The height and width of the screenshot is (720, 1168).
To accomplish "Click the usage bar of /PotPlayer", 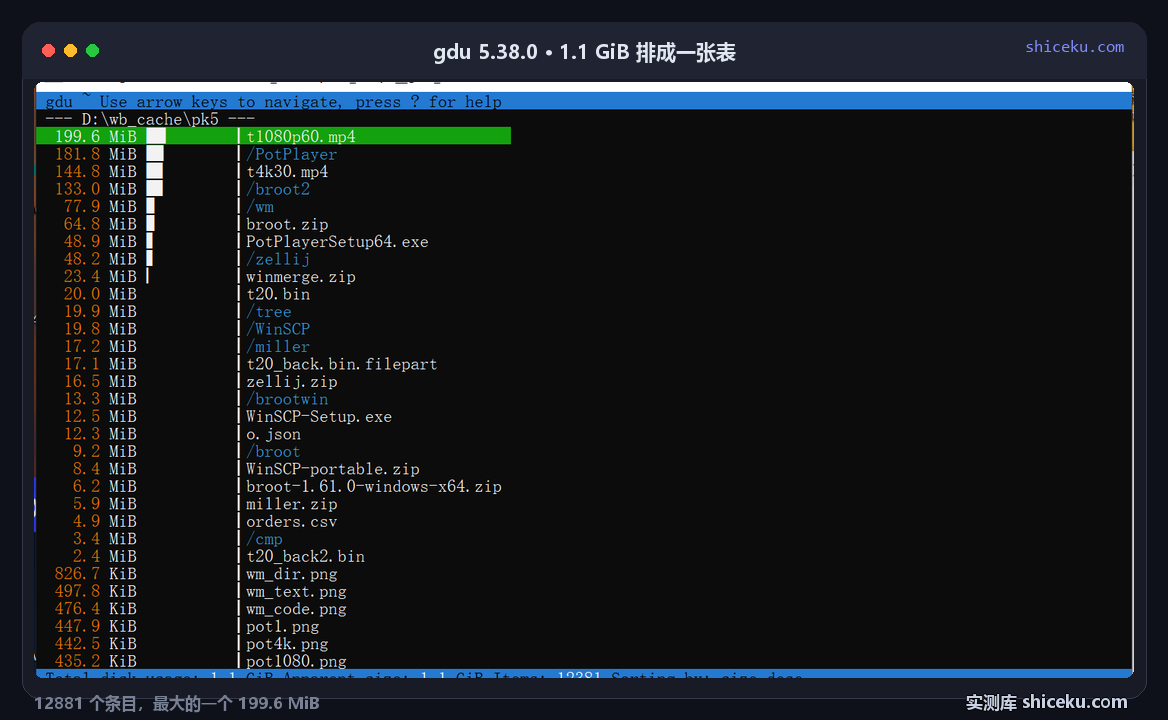I will (155, 154).
